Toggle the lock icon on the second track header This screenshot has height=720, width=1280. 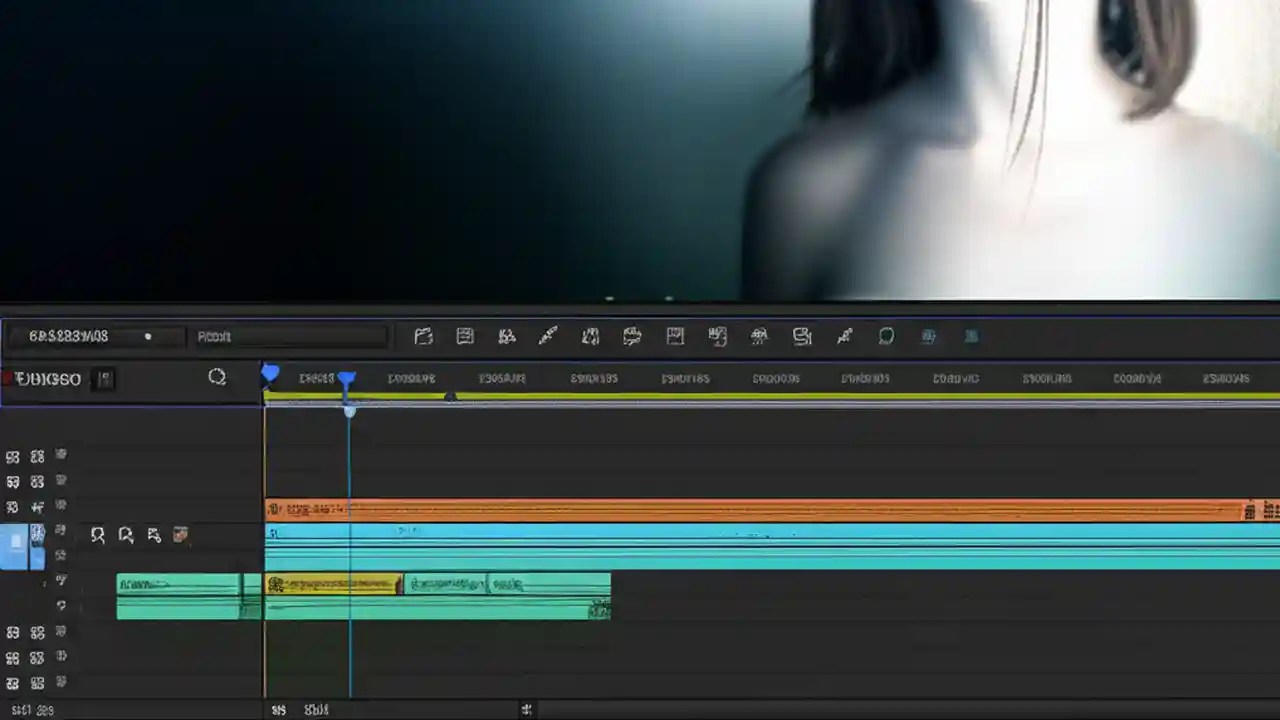[x=37, y=481]
